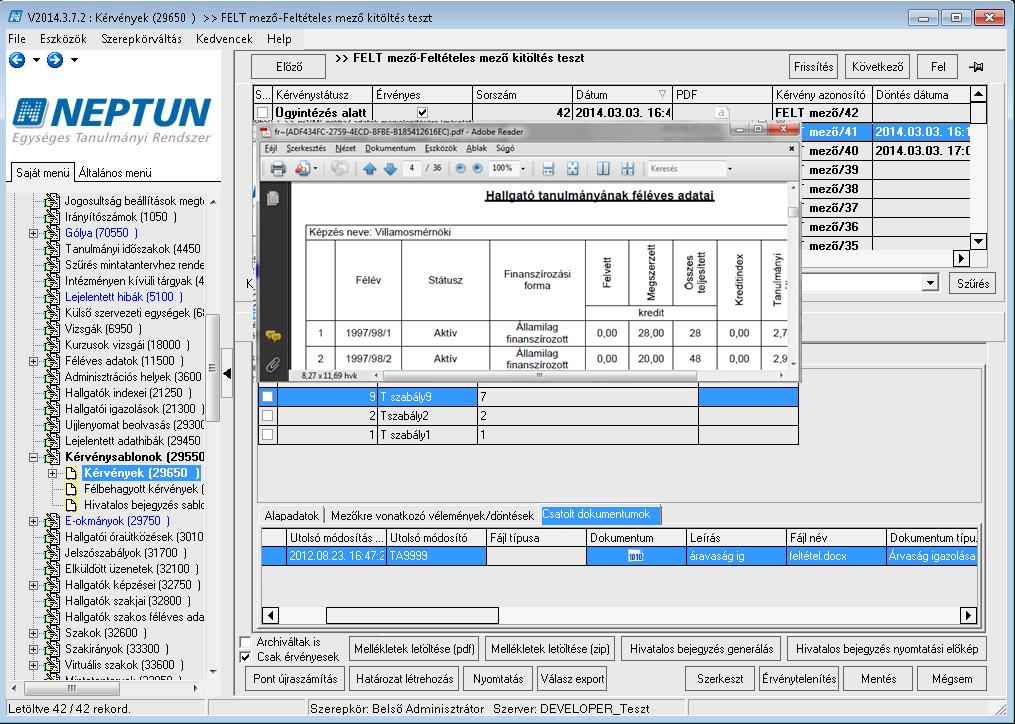The width and height of the screenshot is (1015, 724).
Task: Click the Neptun app icon in title bar
Action: (15, 16)
